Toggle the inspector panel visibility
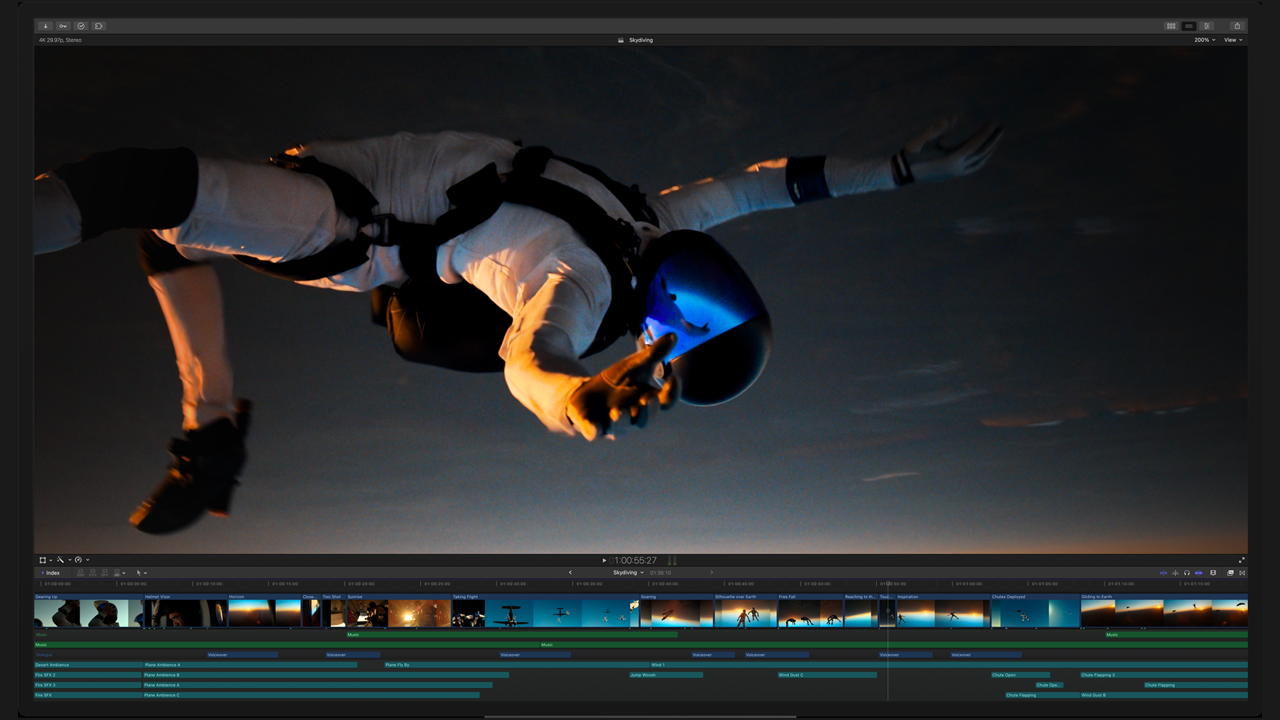 pyautogui.click(x=1207, y=26)
